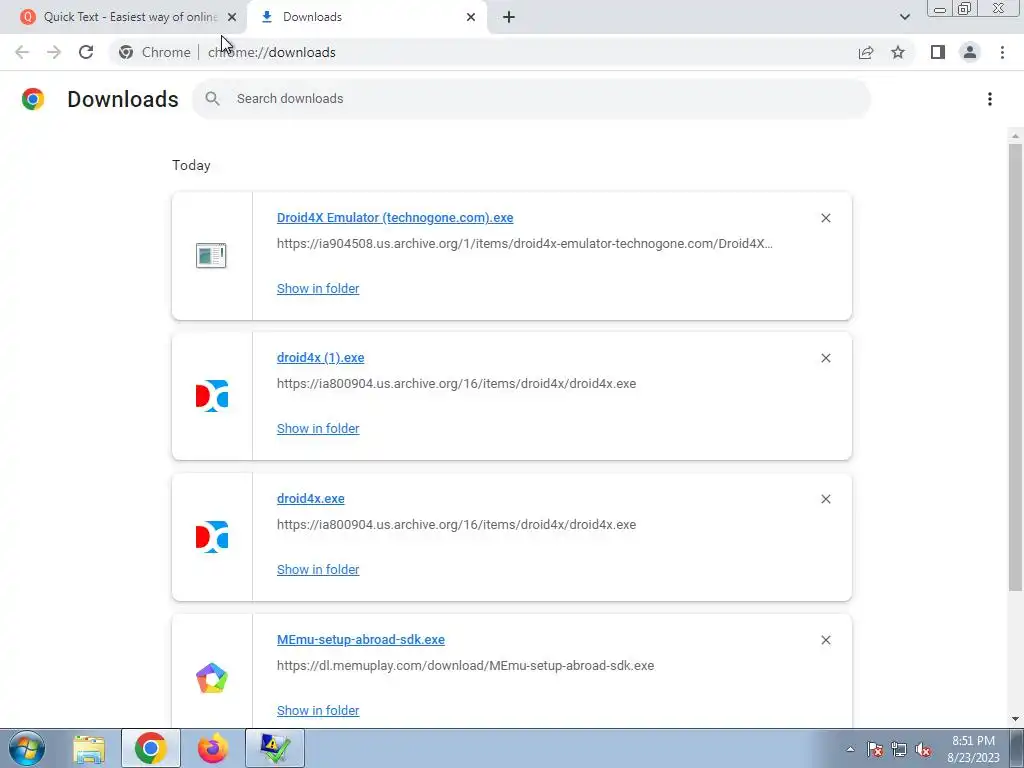Share this page icon in address bar
This screenshot has height=768, width=1024.
pyautogui.click(x=866, y=52)
